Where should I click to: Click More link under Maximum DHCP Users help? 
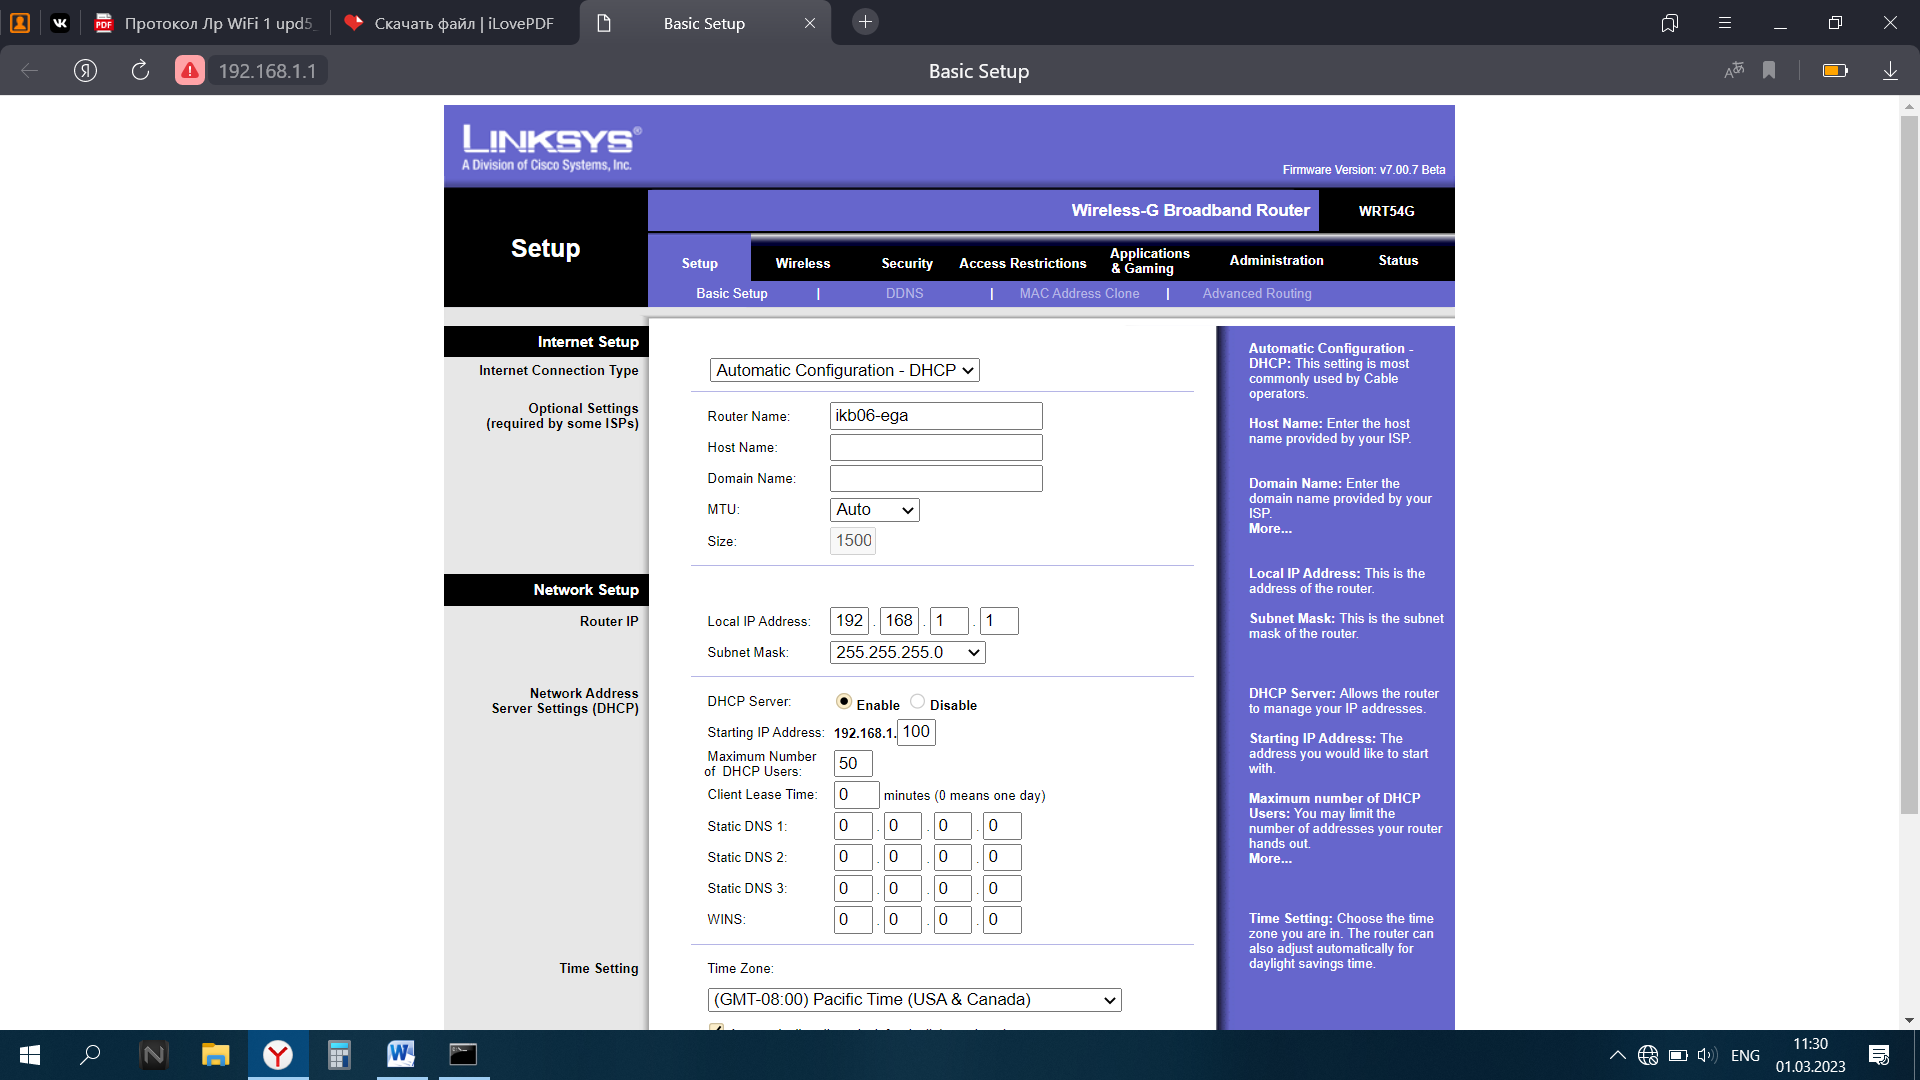(1270, 859)
